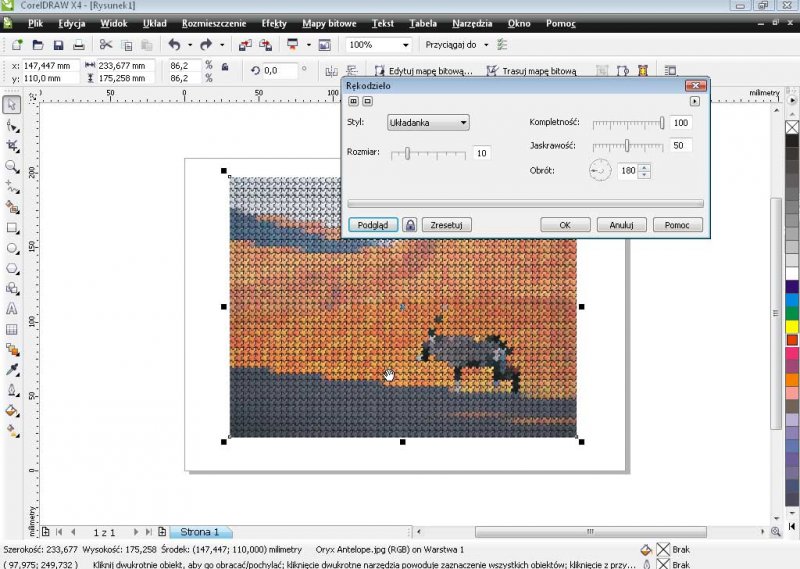Switch dialog to single preview pane view
800x569 pixels.
click(367, 101)
